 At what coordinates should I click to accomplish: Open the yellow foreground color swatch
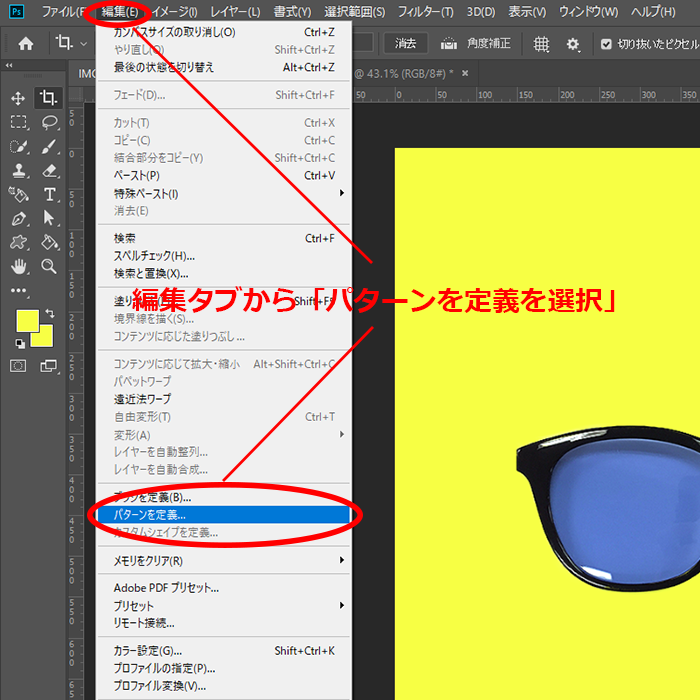(27, 321)
